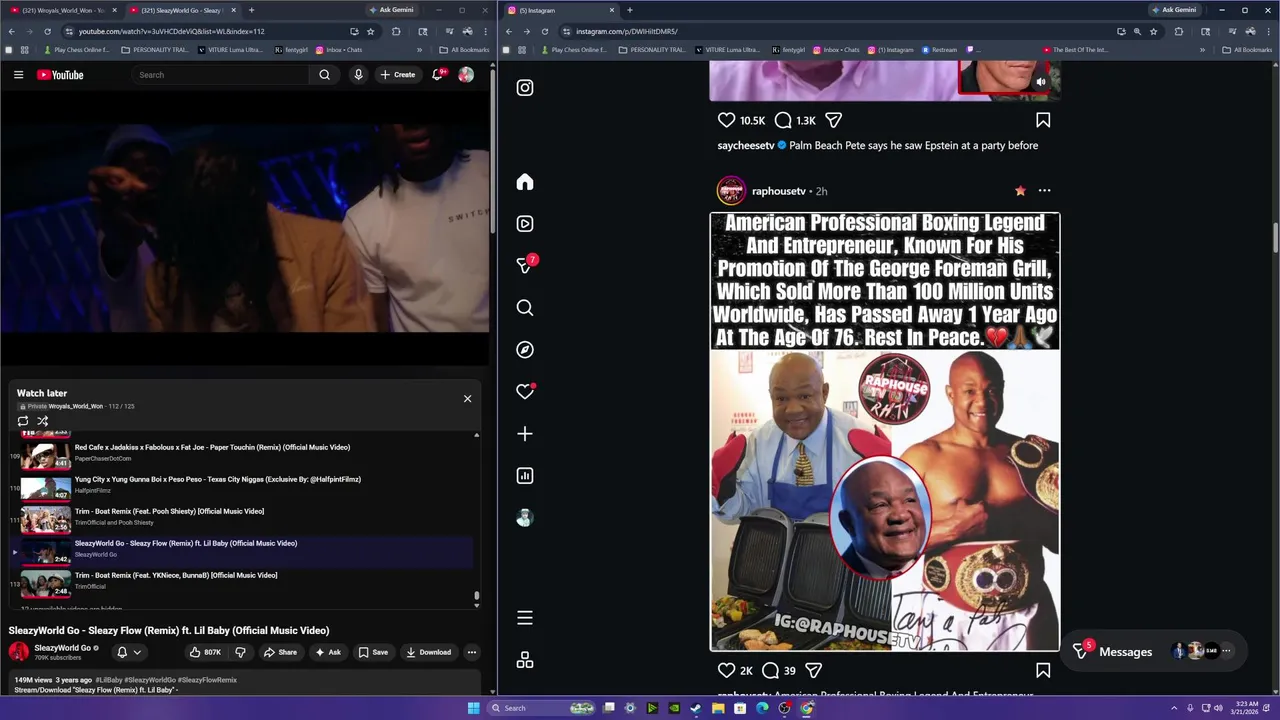Click the Instagram logo icon in sidebar
Viewport: 1280px width, 720px height.
tap(525, 88)
